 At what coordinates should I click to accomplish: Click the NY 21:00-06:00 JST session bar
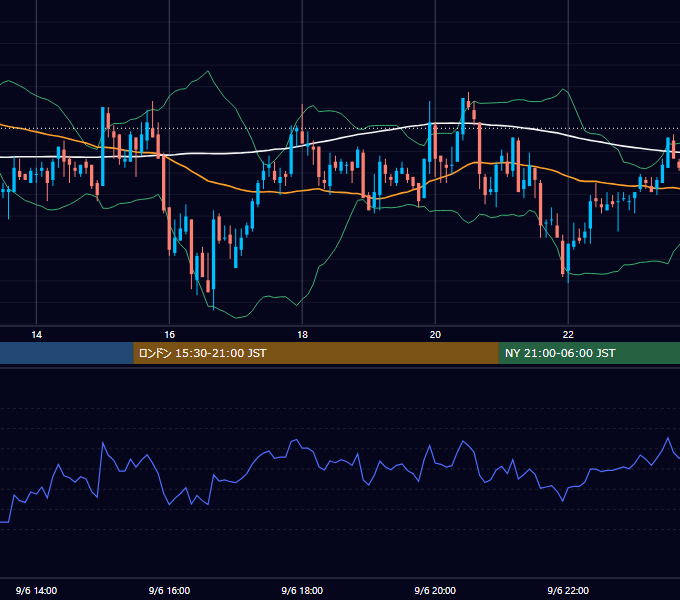coord(589,353)
